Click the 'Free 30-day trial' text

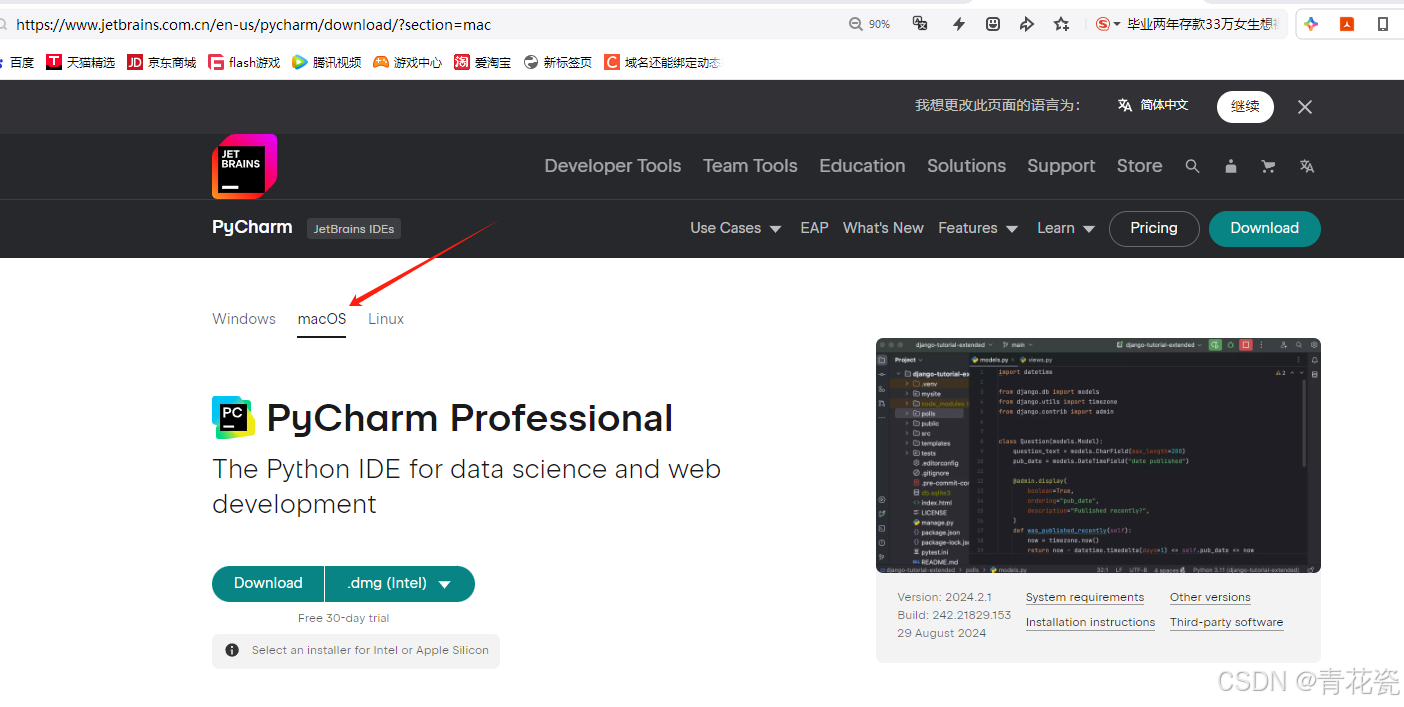coord(343,618)
